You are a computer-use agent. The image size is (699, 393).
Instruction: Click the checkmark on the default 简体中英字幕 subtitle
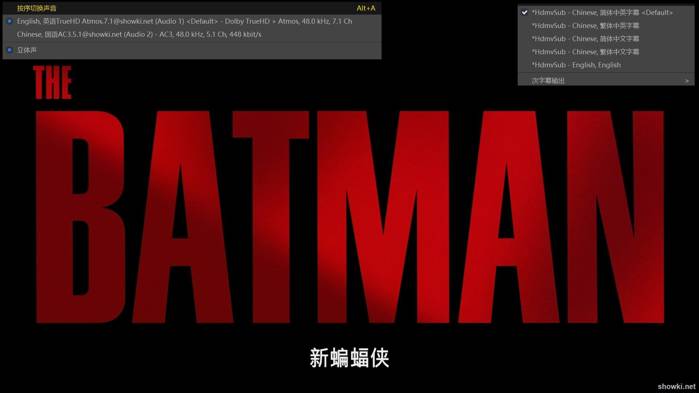[x=525, y=12]
